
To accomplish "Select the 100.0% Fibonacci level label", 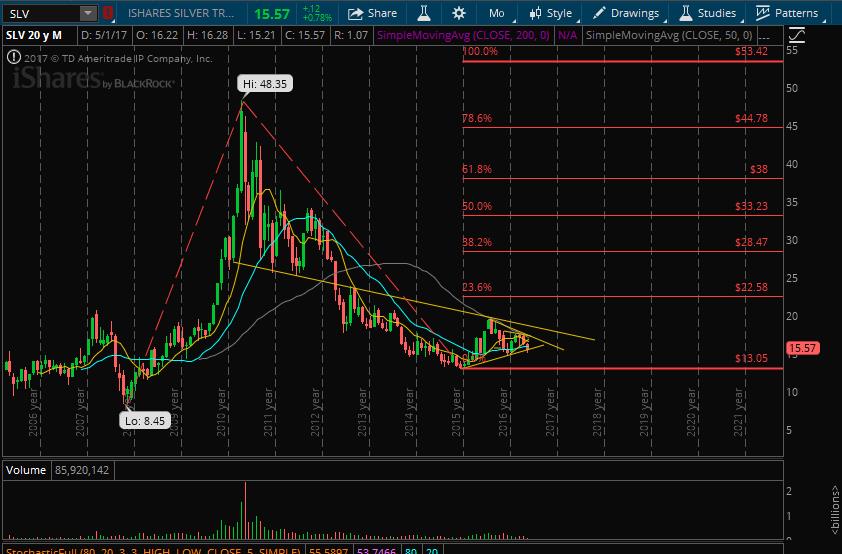I will (480, 52).
